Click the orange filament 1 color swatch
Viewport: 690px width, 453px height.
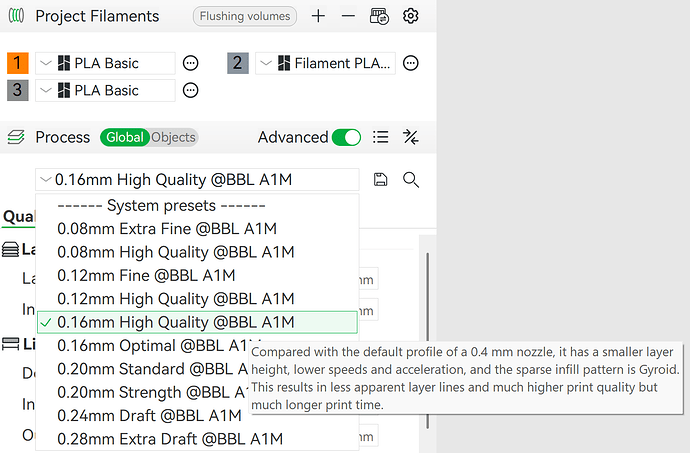click(18, 63)
